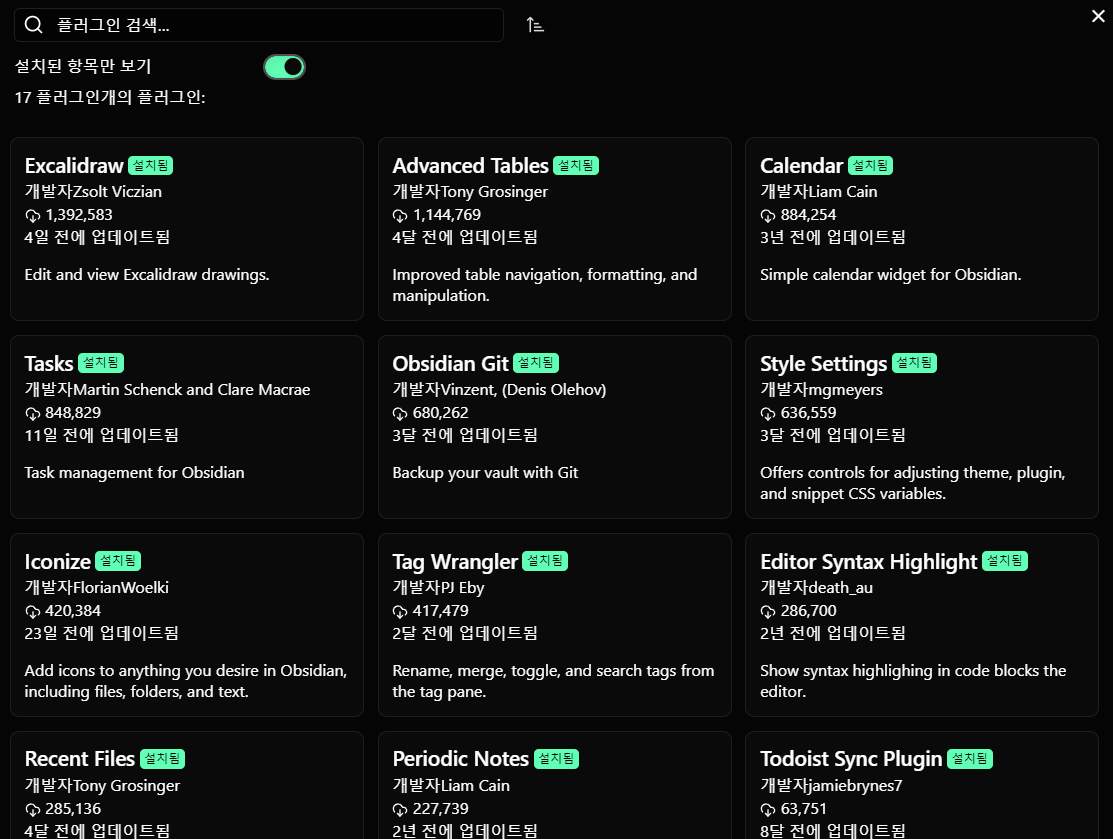Click Obsidian Git's installed badge

[x=536, y=363]
